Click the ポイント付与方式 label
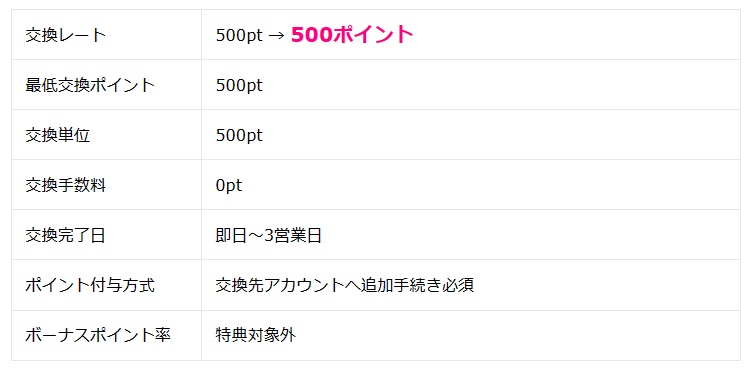 [90, 285]
